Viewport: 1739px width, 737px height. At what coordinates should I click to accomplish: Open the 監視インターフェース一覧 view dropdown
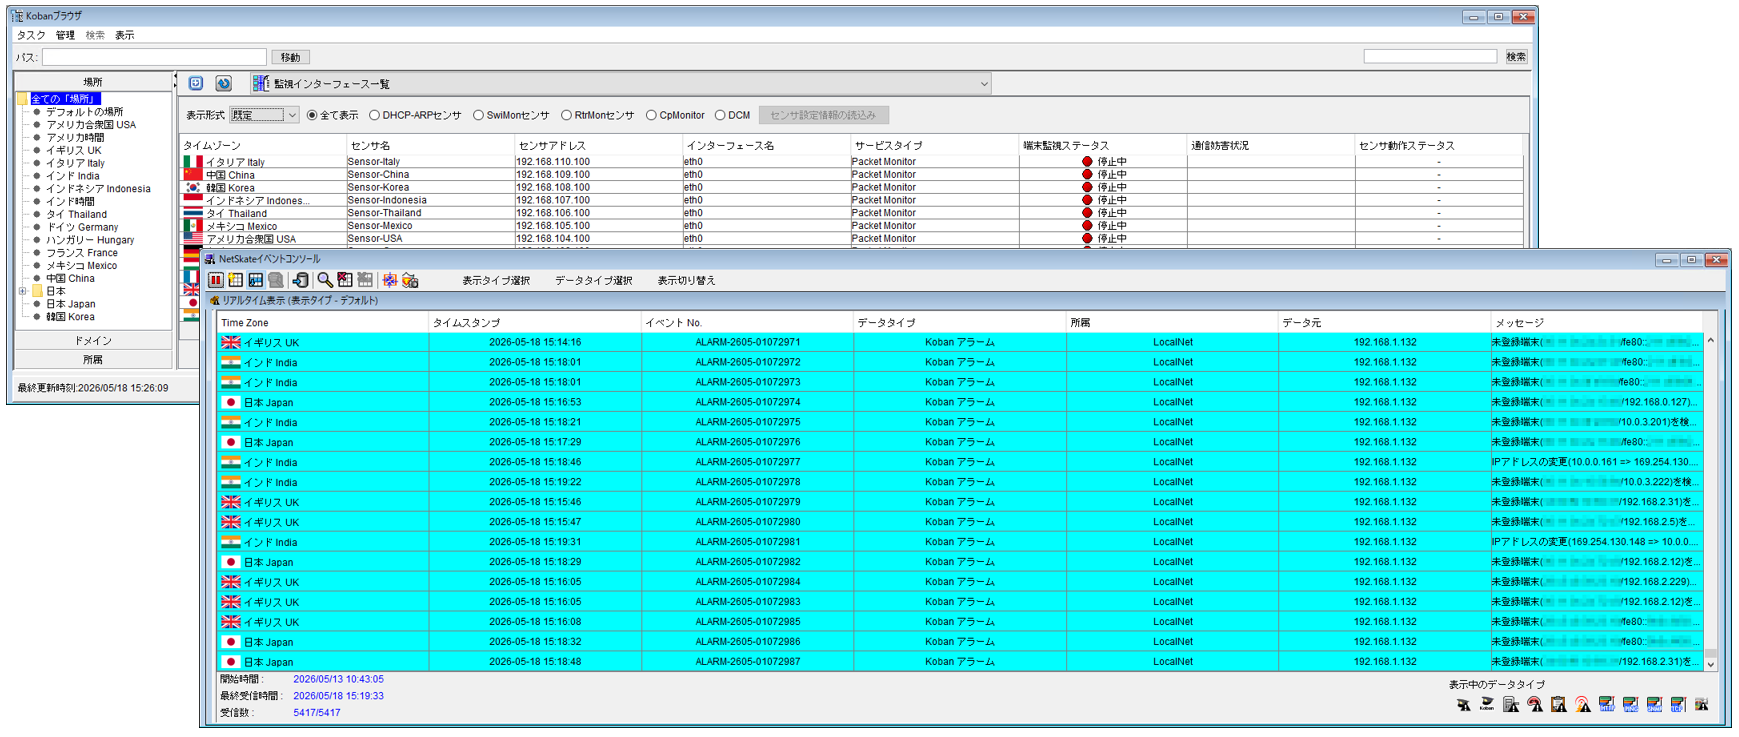click(x=621, y=84)
